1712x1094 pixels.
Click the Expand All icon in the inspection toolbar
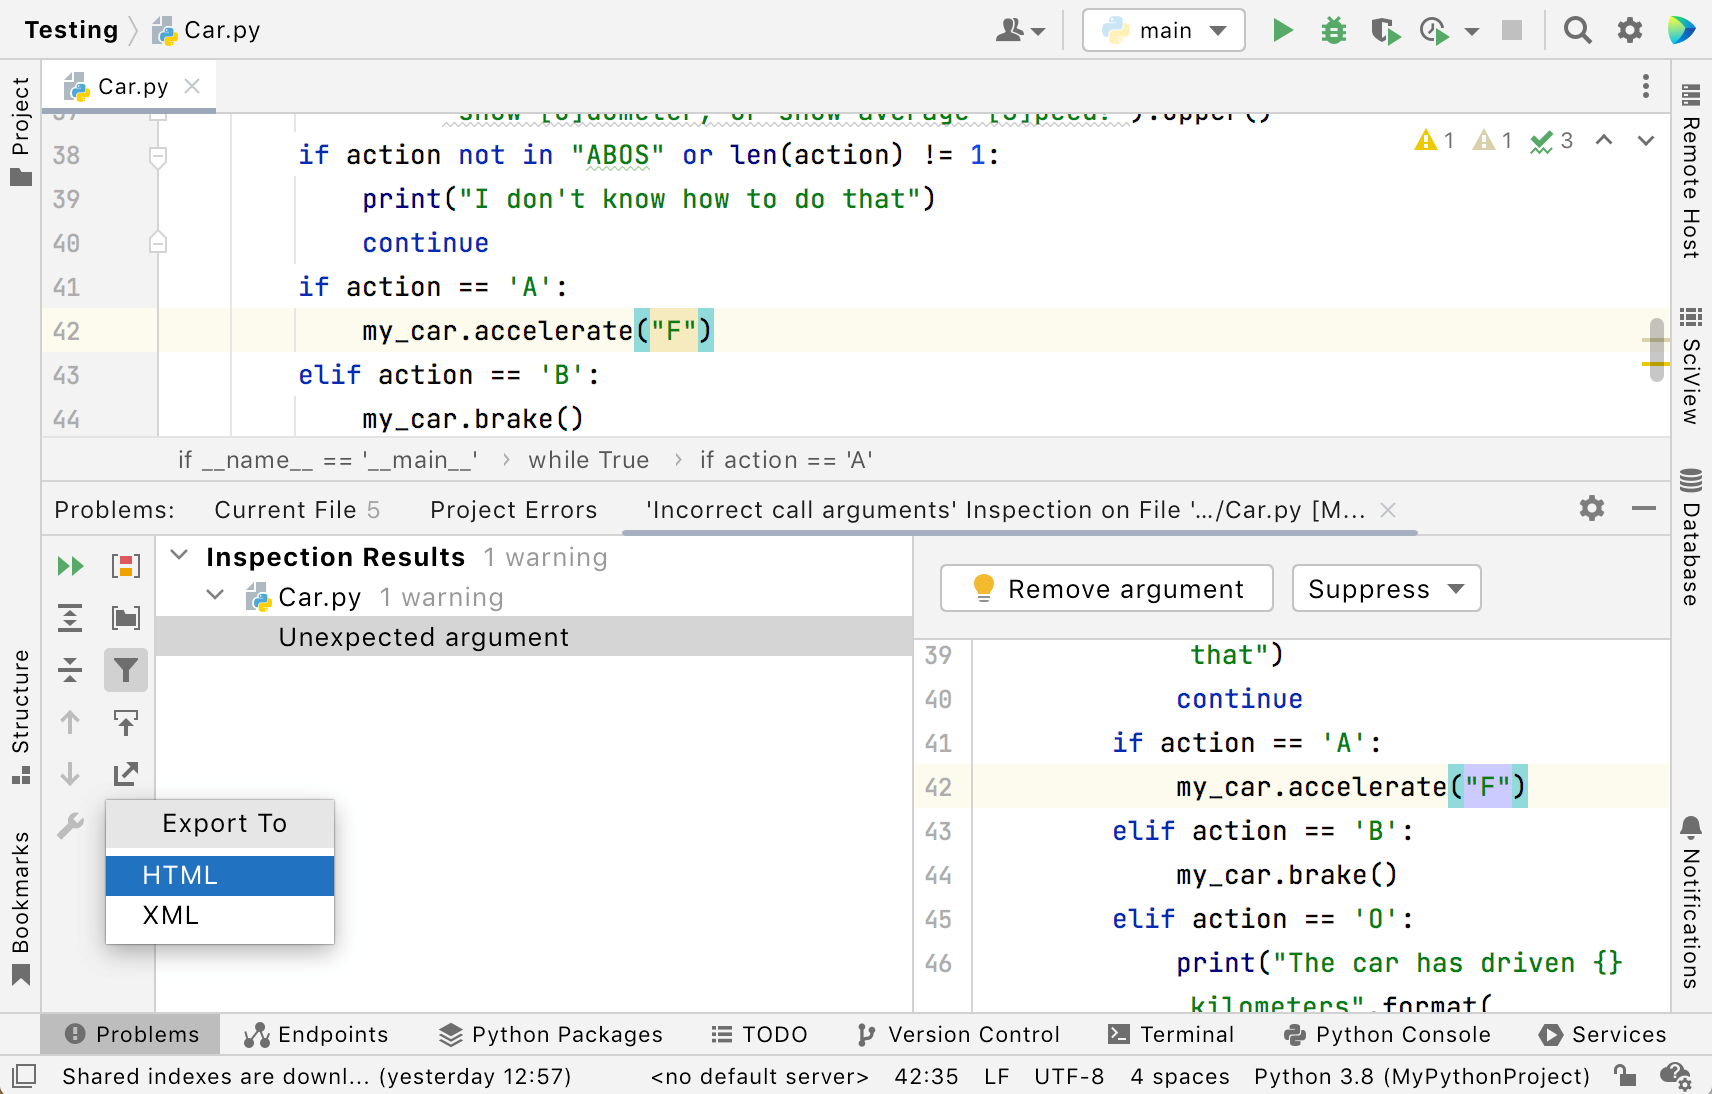coord(70,618)
